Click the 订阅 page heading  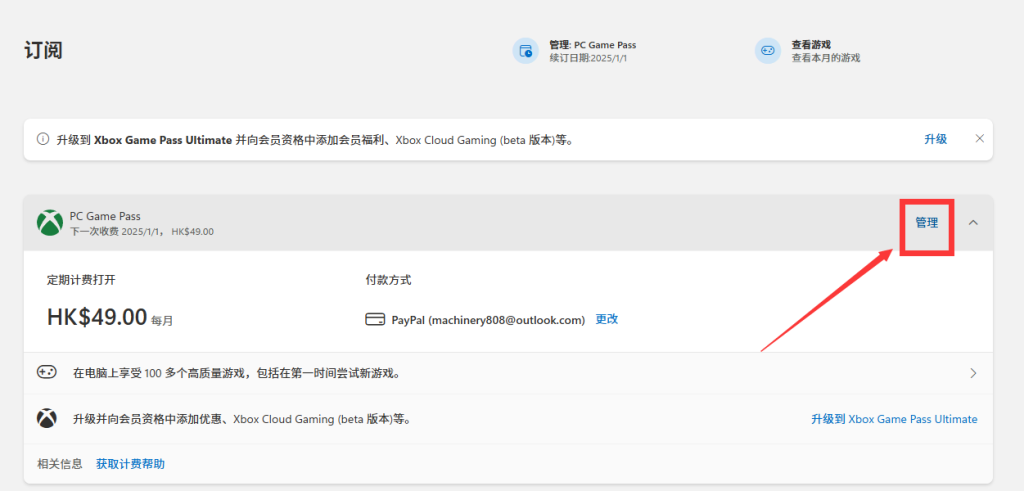[43, 50]
